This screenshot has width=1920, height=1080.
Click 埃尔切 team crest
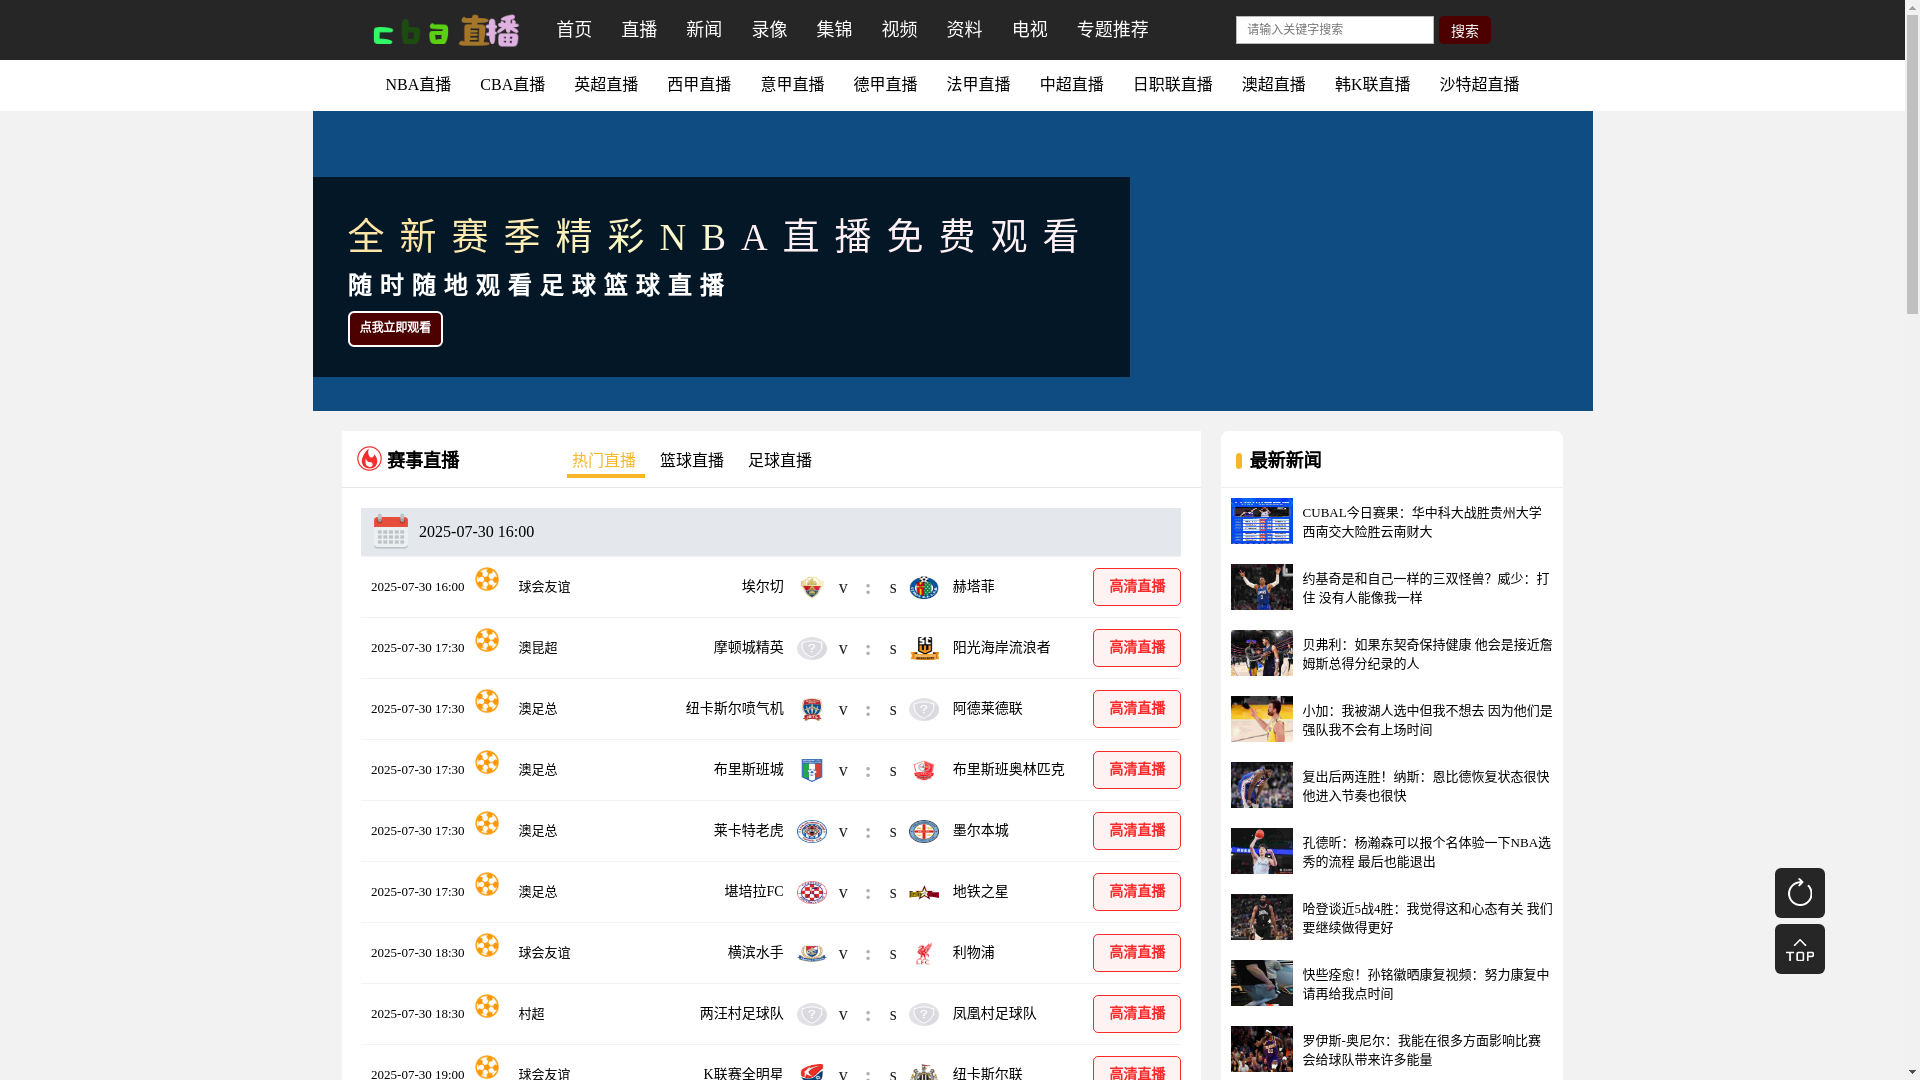point(812,587)
